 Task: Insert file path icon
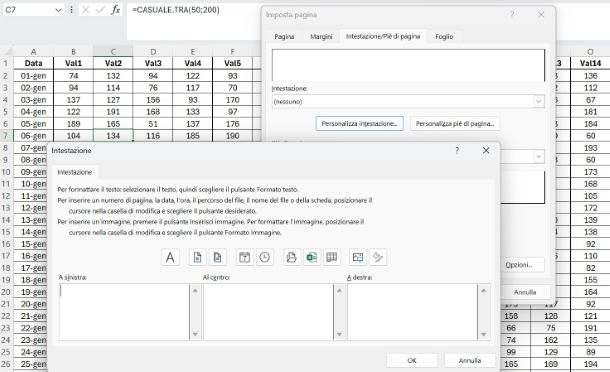tap(292, 257)
